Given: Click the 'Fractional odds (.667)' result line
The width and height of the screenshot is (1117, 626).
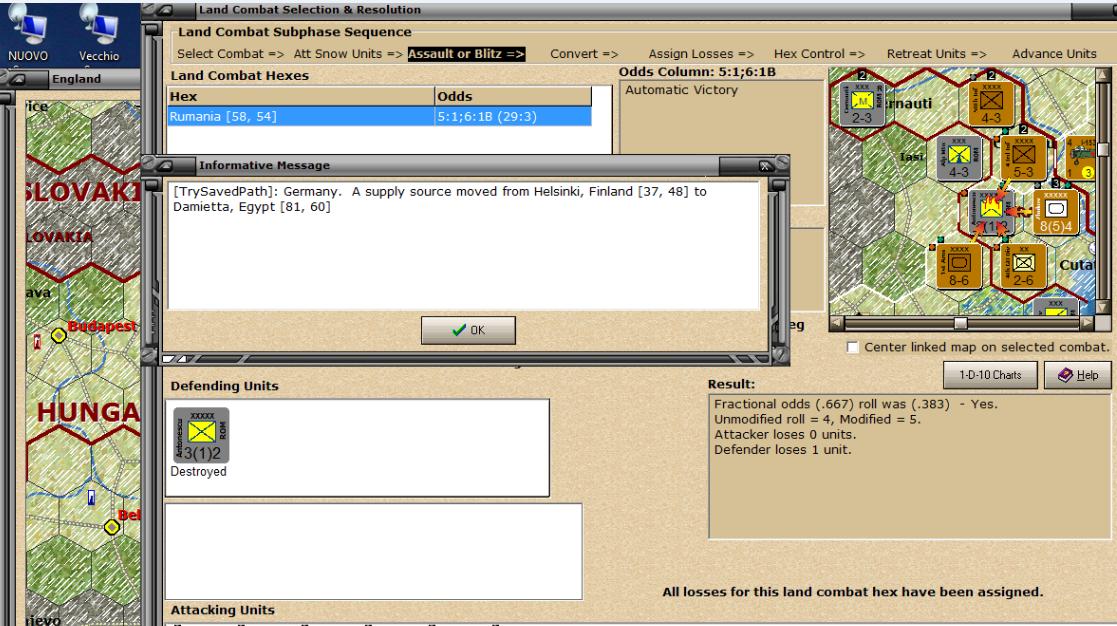Looking at the screenshot, I should [x=856, y=404].
